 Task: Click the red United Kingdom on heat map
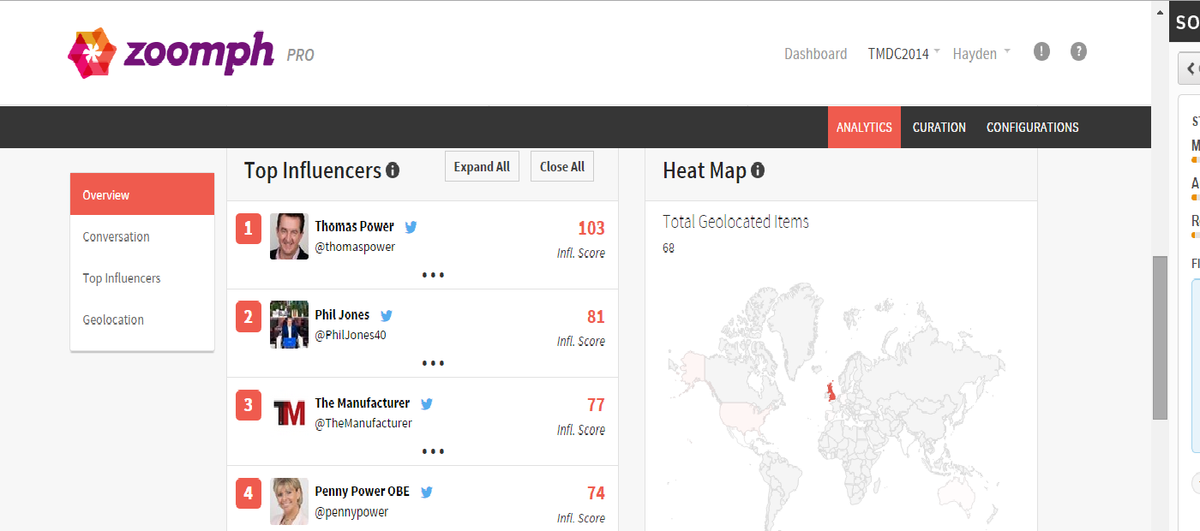point(830,390)
